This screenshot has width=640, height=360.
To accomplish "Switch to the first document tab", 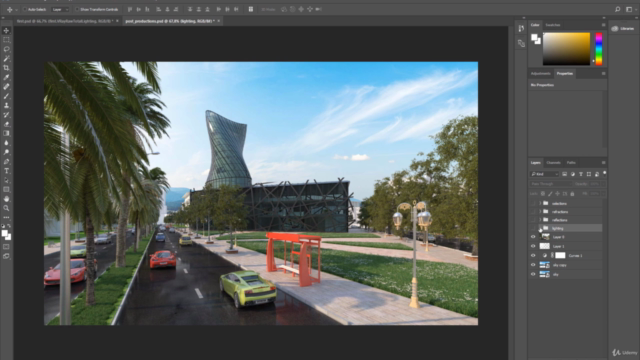I will coord(67,21).
